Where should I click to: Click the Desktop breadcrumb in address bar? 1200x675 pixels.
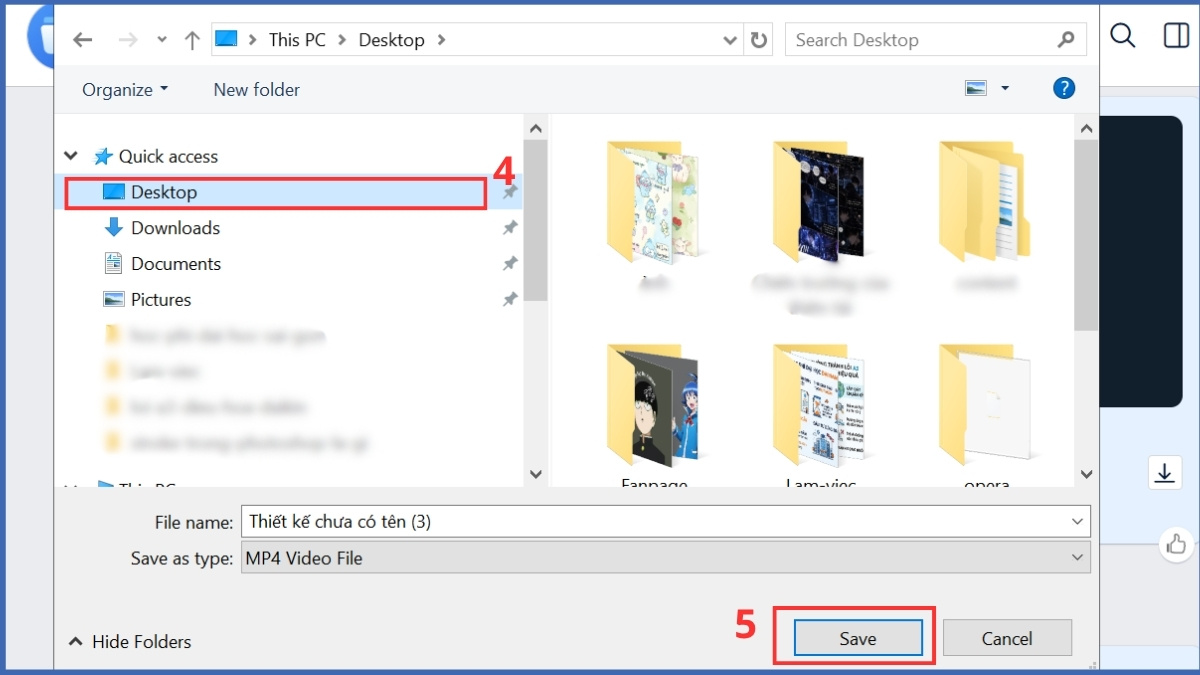[x=391, y=40]
